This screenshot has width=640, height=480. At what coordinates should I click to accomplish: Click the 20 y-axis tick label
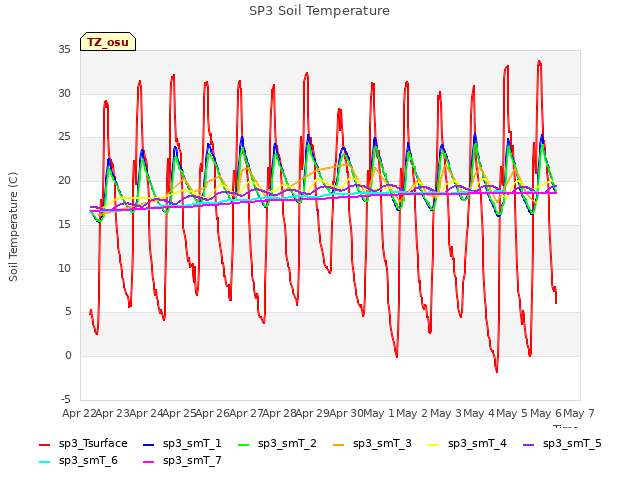[x=64, y=180]
